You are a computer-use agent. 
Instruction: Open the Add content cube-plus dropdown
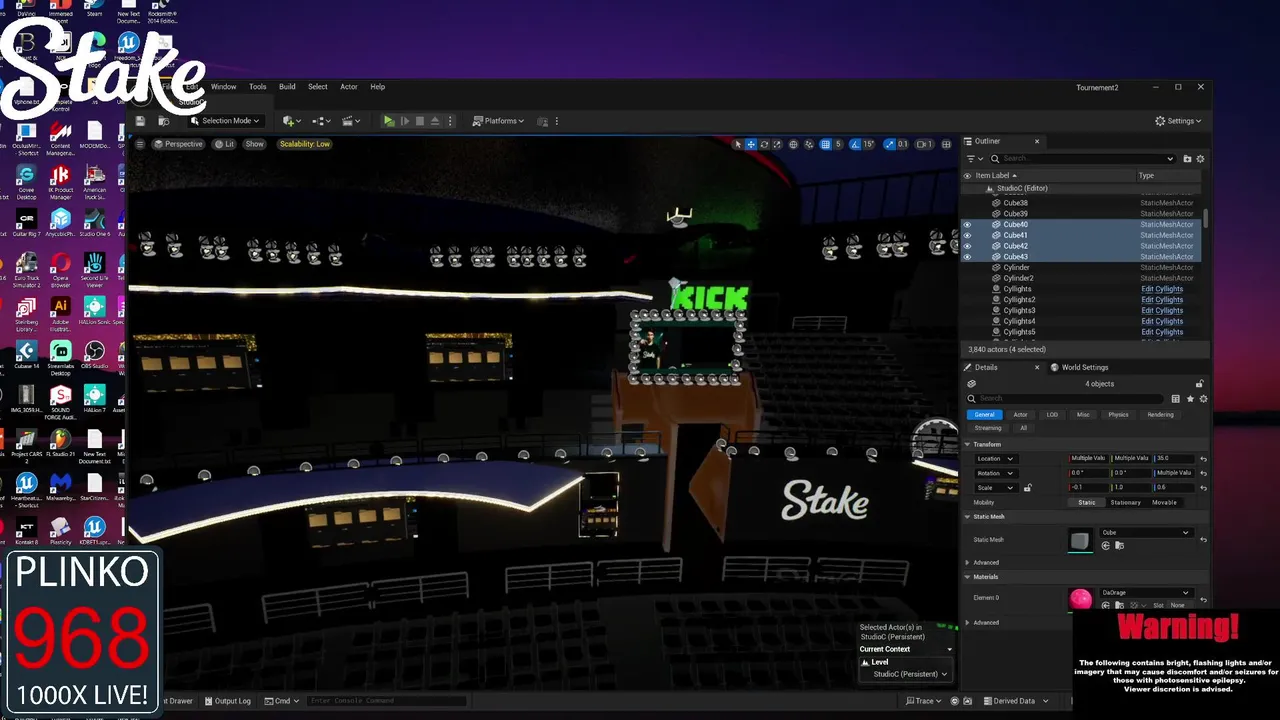pos(292,121)
